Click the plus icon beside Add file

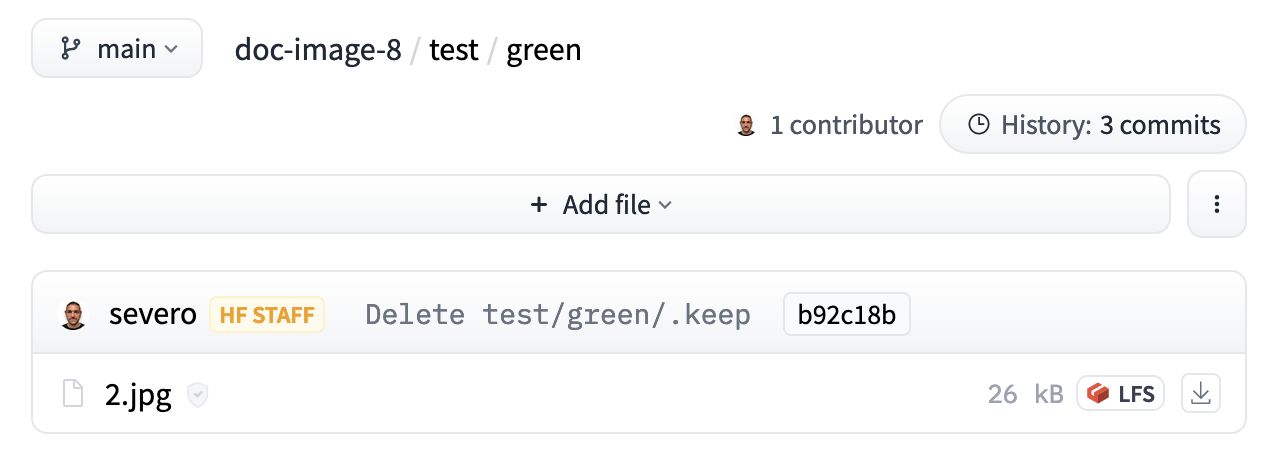pyautogui.click(x=539, y=205)
